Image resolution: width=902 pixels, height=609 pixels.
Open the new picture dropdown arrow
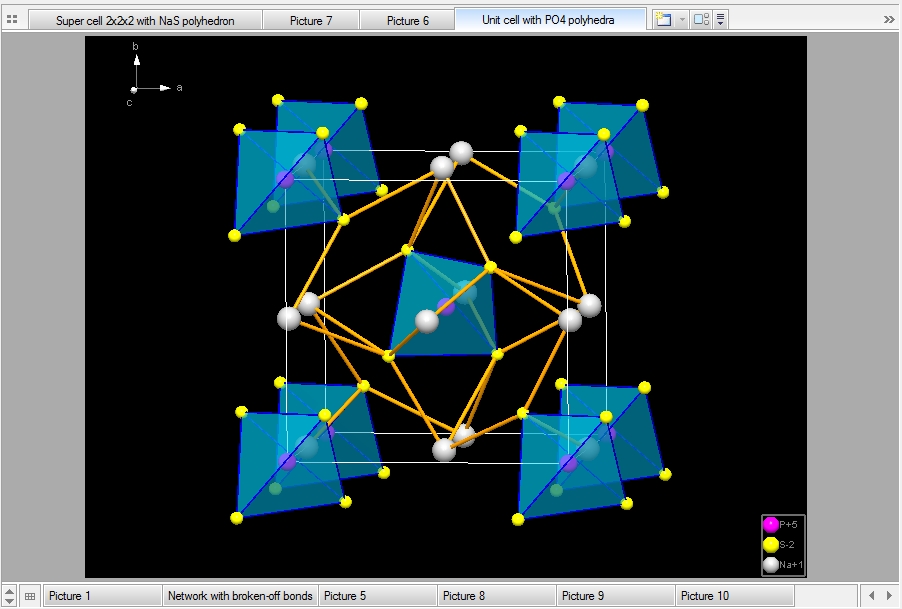[x=682, y=19]
